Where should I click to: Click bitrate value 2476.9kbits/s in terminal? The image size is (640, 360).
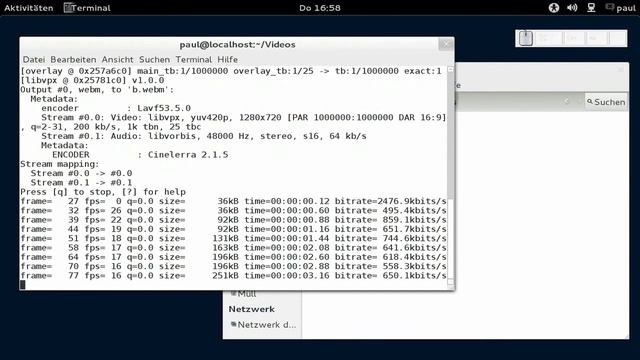point(411,201)
